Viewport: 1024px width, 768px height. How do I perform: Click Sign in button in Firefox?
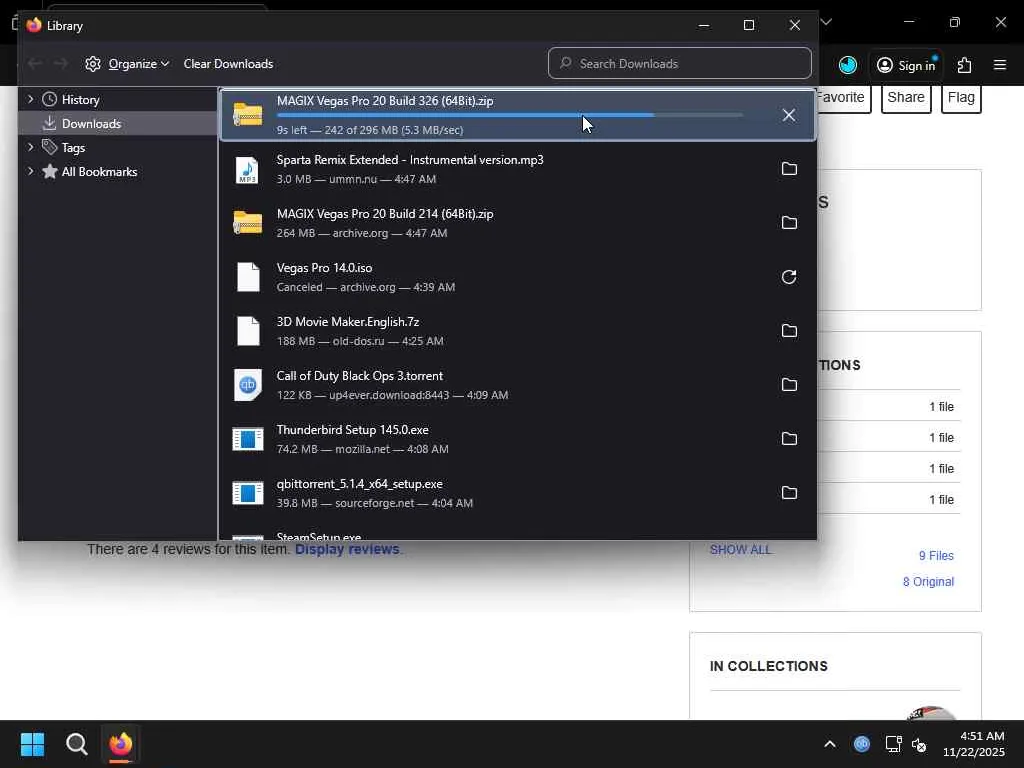point(906,65)
